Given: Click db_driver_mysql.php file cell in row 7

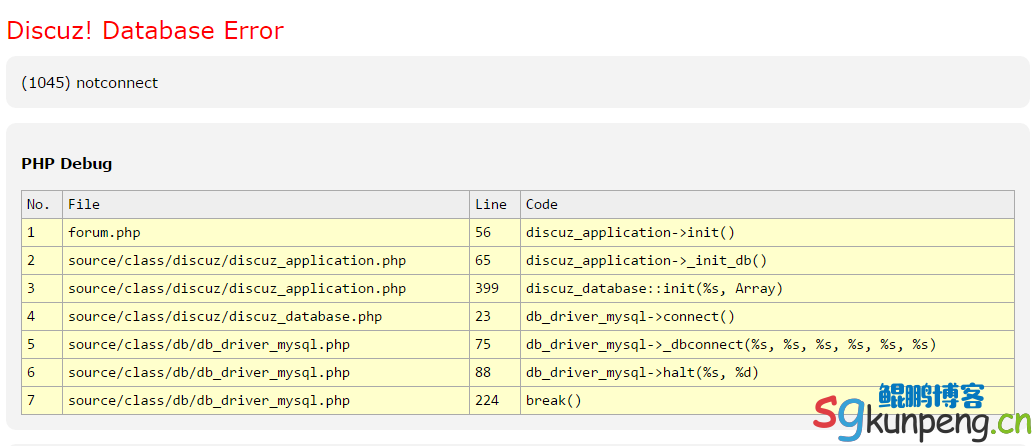Looking at the screenshot, I should (x=266, y=400).
